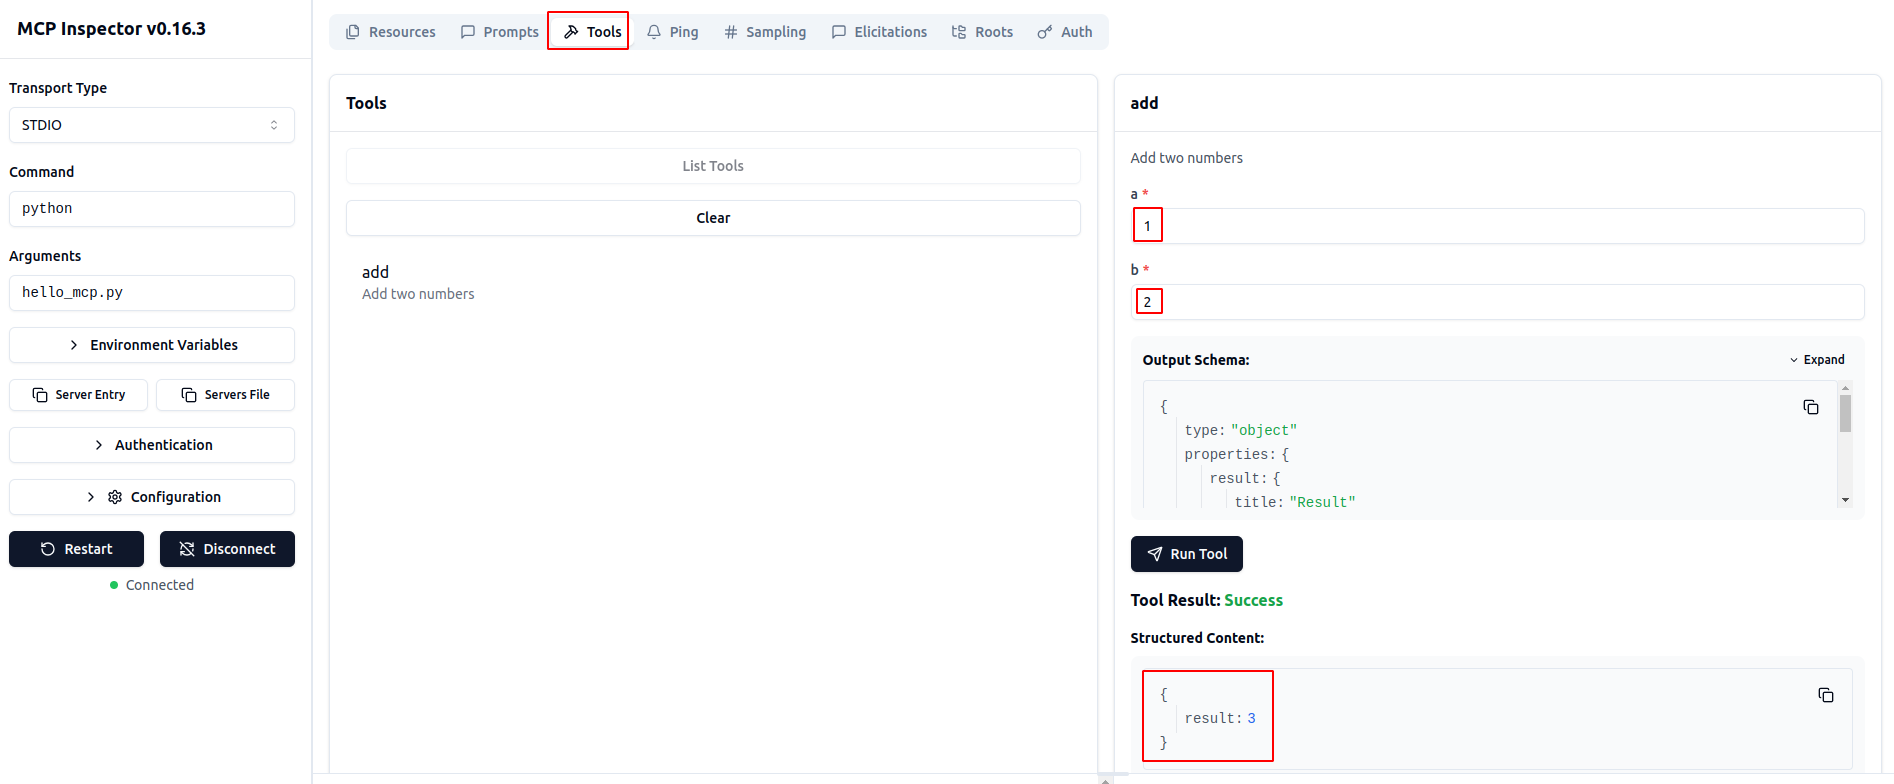Focus the Arguments field with hello_mcp.py
Image resolution: width=1894 pixels, height=784 pixels.
click(152, 293)
